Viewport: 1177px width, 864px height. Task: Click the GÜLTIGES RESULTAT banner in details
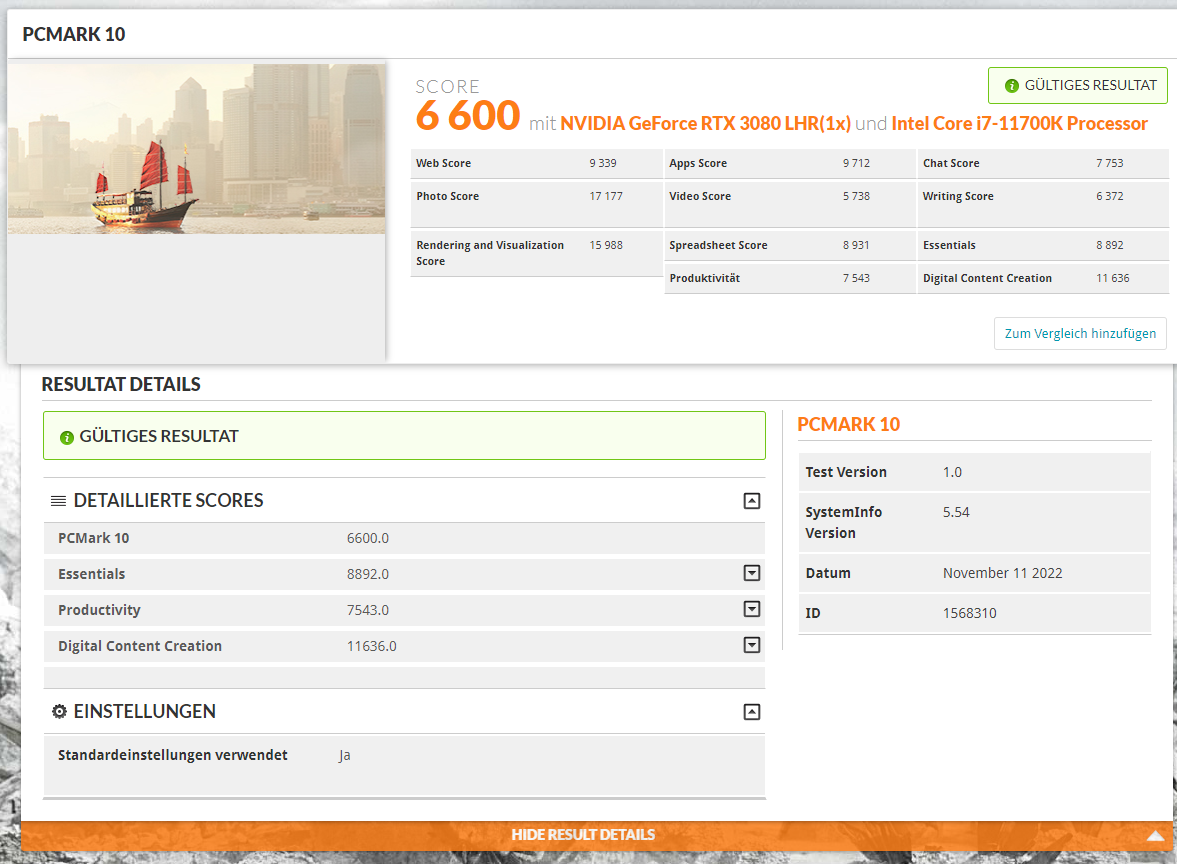point(405,435)
